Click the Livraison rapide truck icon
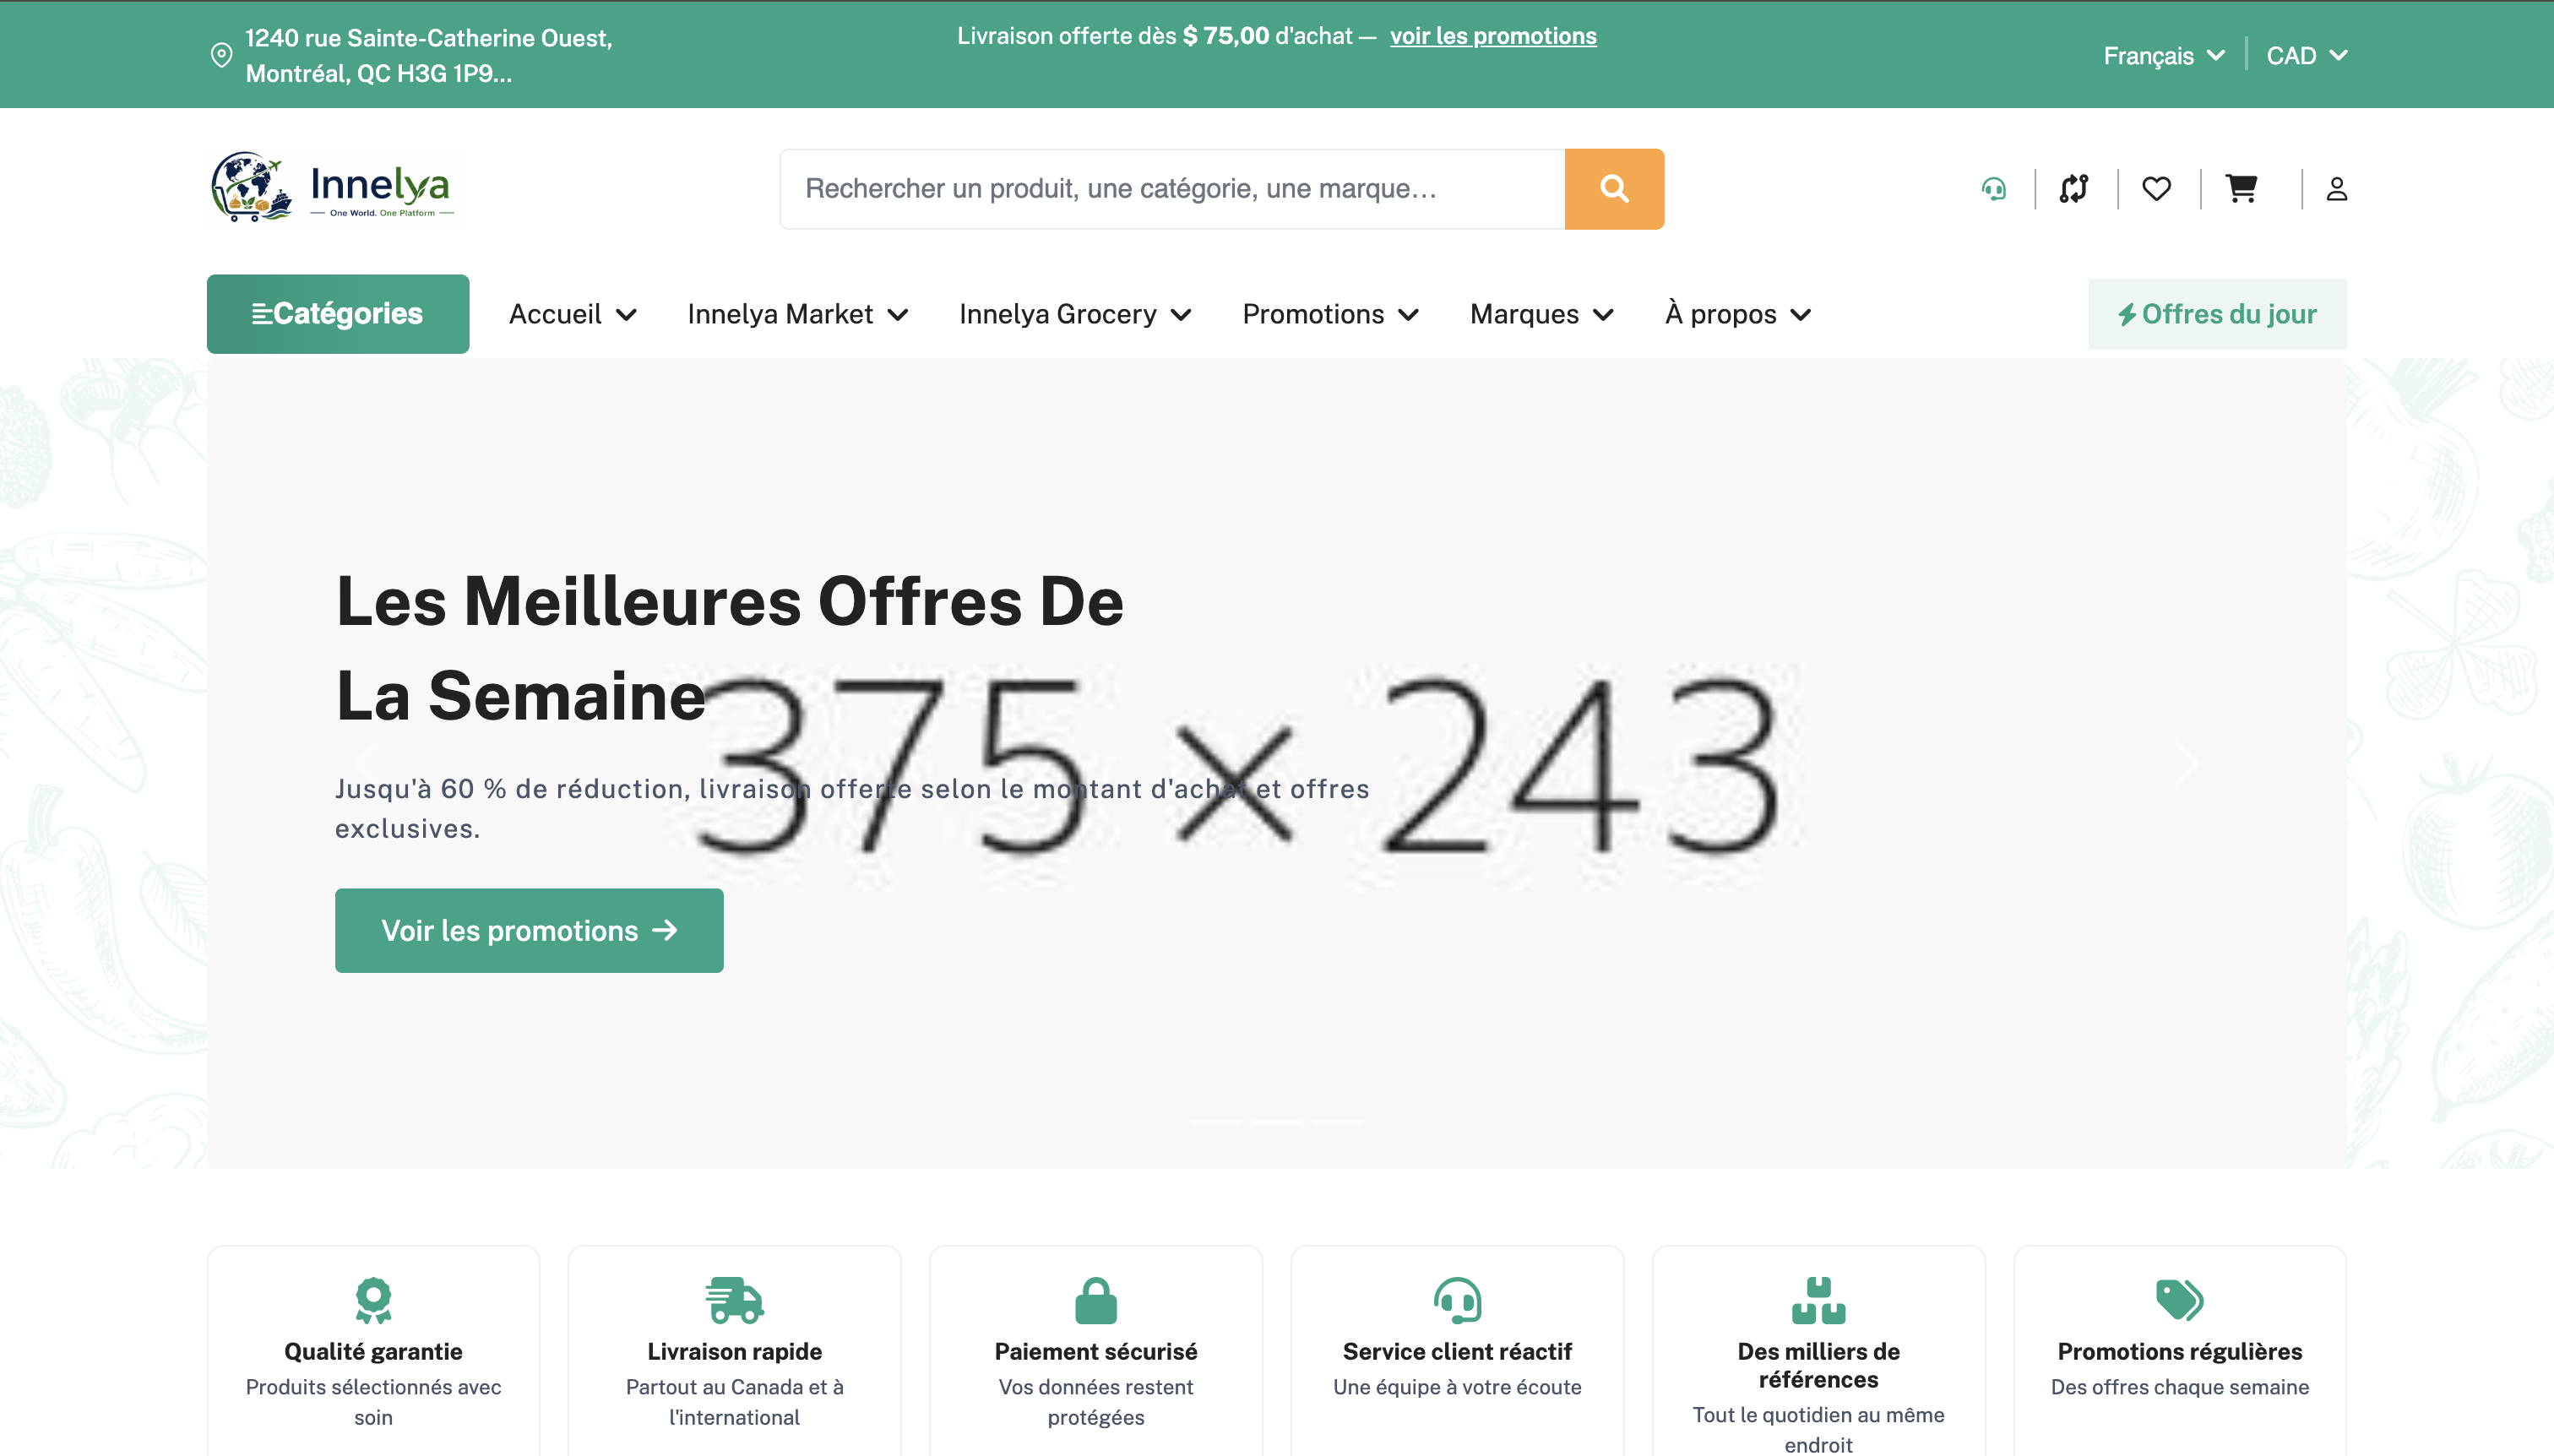 click(734, 1300)
